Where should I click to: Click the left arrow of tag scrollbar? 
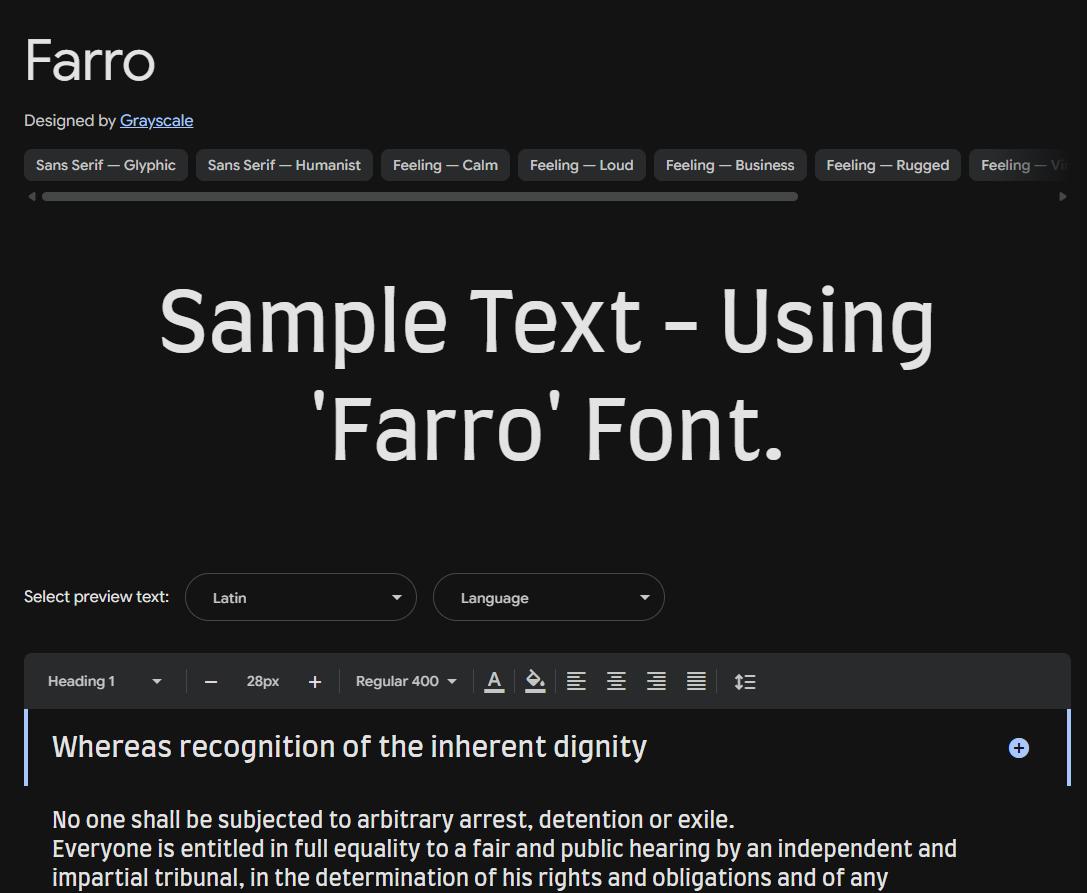tap(31, 197)
